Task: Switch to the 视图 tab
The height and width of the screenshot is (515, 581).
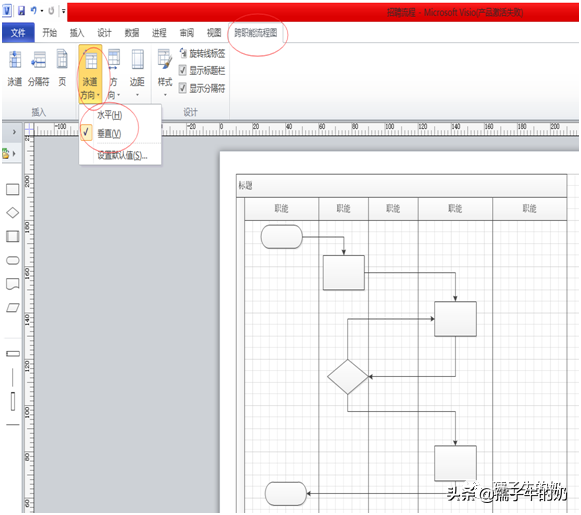Action: 214,33
